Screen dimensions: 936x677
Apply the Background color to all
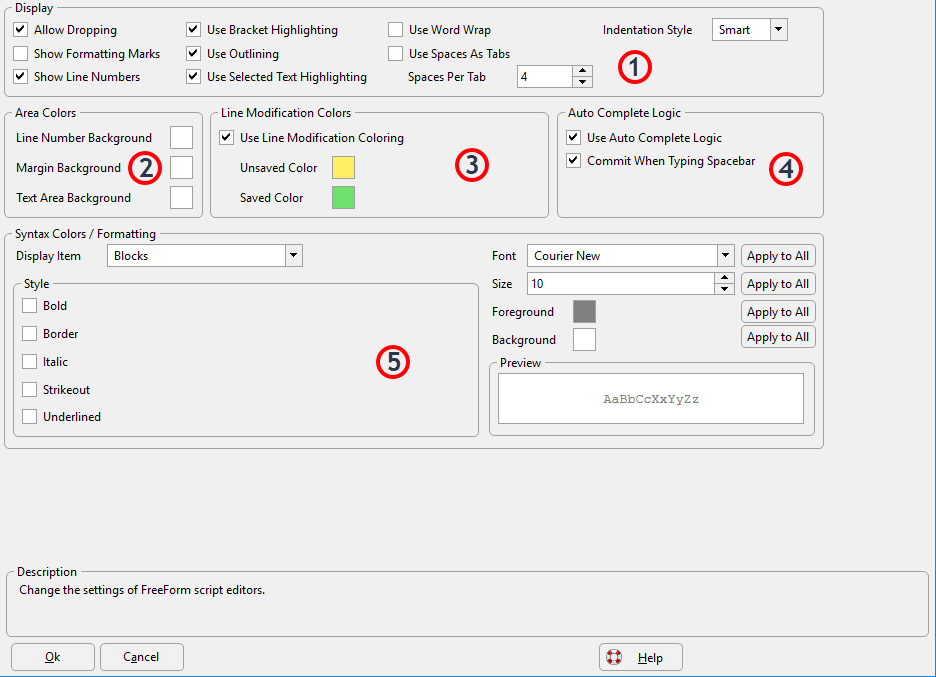tap(778, 337)
